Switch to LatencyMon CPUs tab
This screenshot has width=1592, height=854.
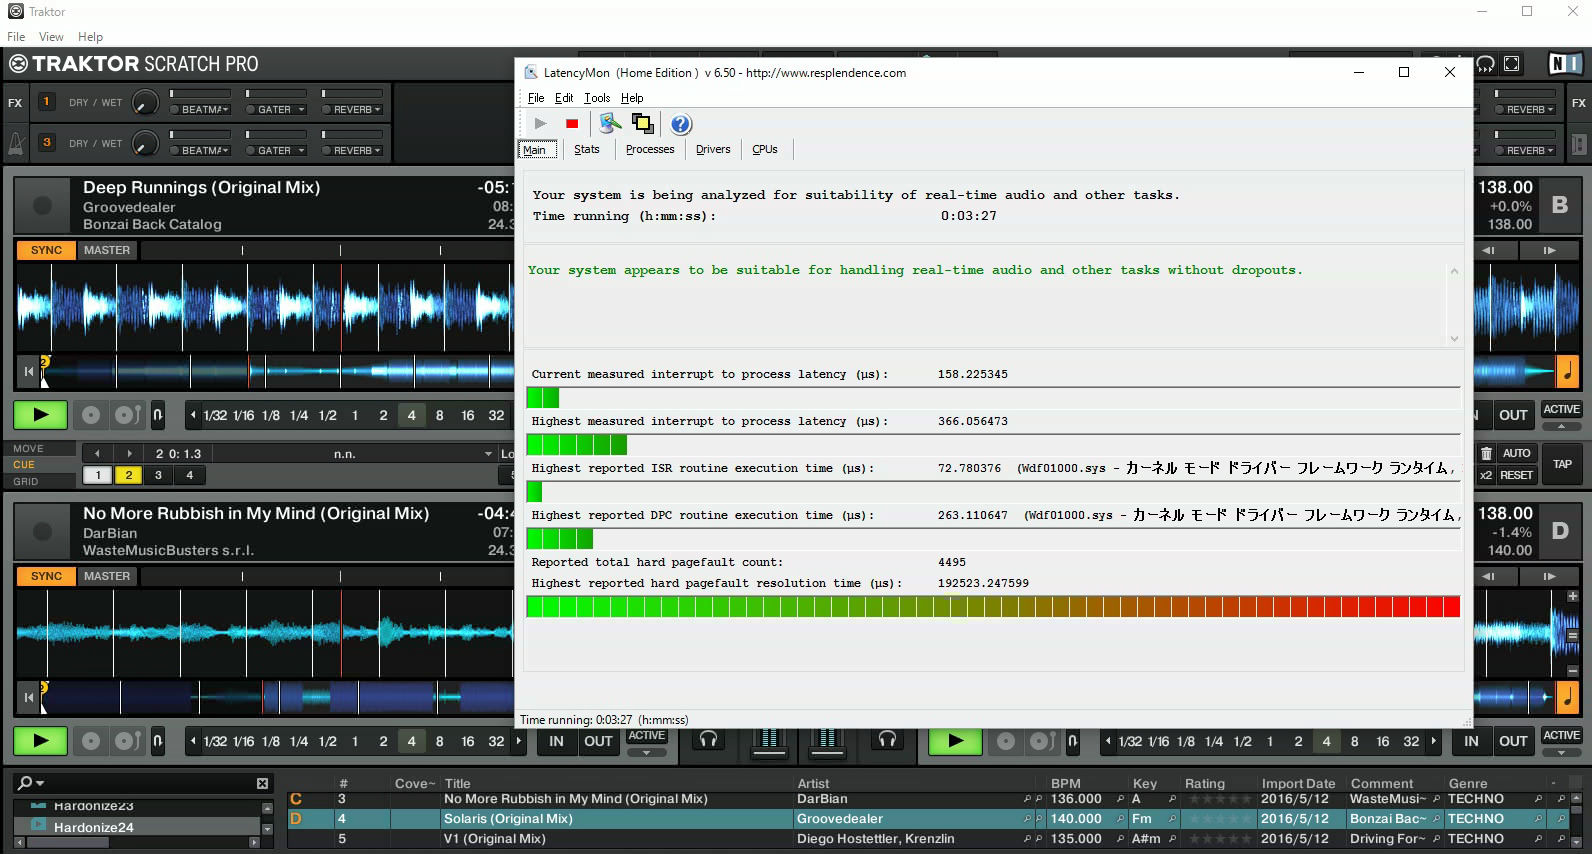coord(765,149)
